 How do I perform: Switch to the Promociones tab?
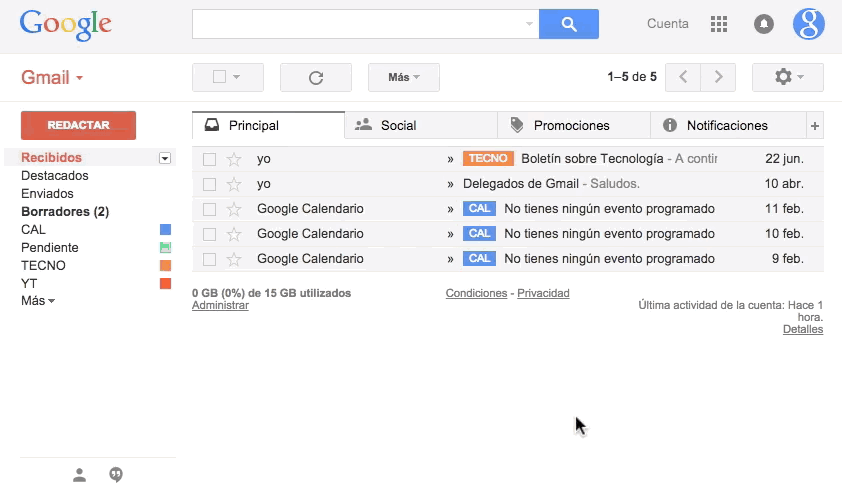point(574,126)
